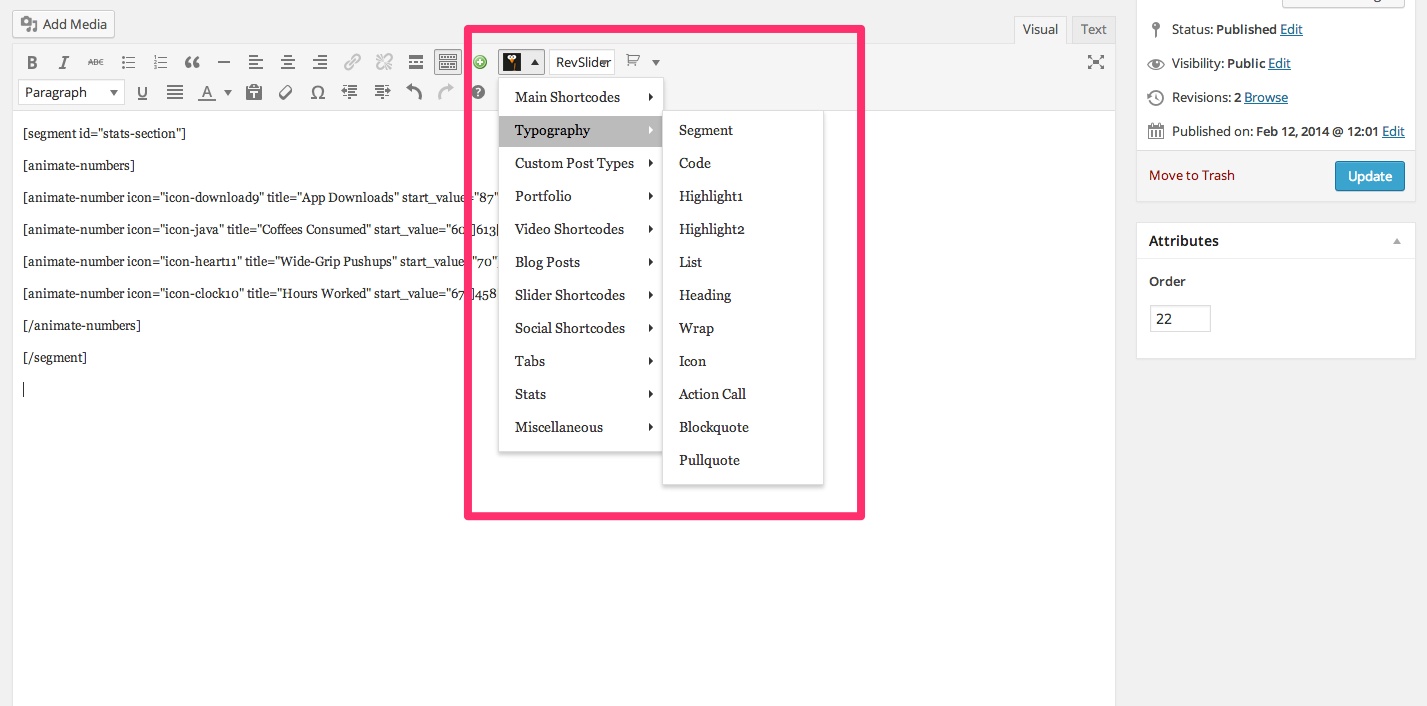Open the Paragraph format dropdown
The image size is (1427, 706).
pos(70,92)
